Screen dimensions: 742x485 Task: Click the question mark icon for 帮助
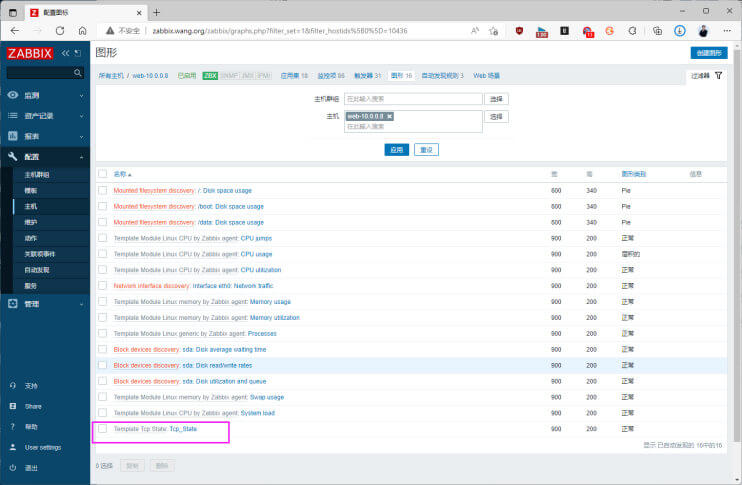pos(13,426)
